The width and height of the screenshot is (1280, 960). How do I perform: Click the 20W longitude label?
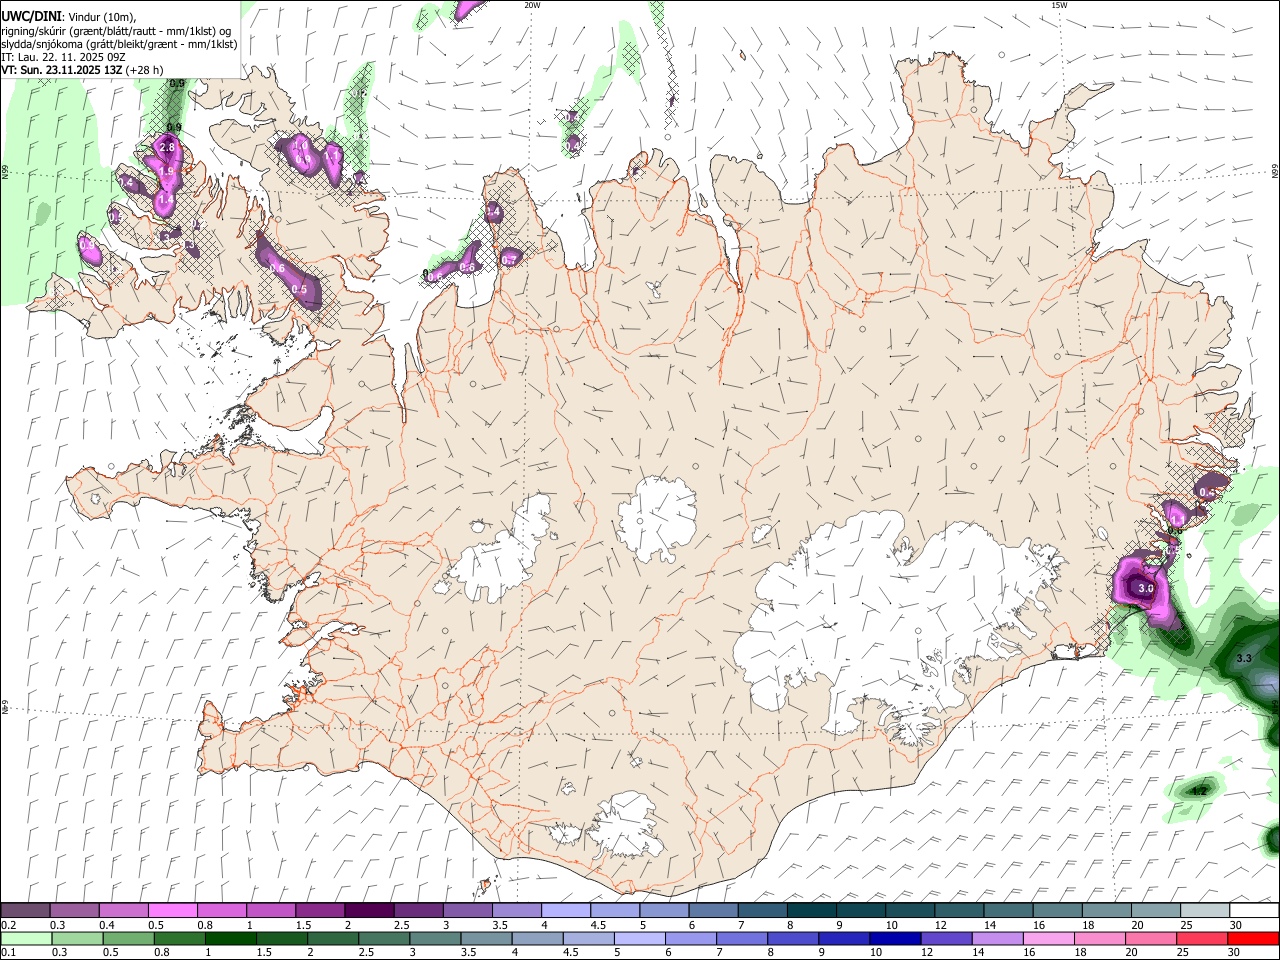(x=532, y=5)
